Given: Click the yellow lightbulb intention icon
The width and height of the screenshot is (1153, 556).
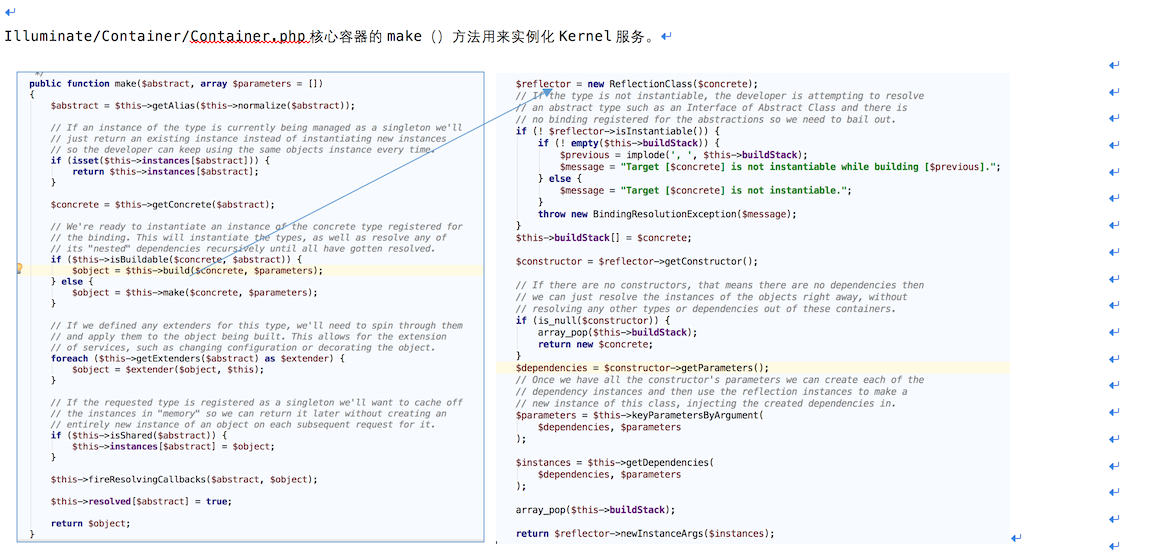Looking at the screenshot, I should (20, 269).
